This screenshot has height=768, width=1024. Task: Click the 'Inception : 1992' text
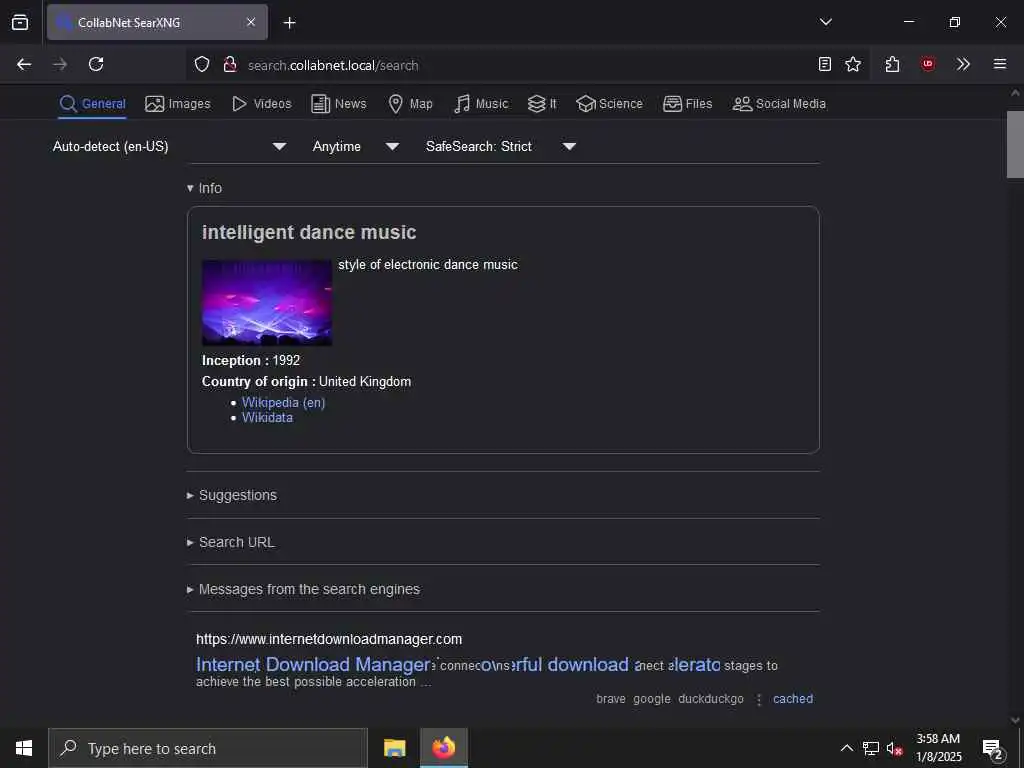click(251, 360)
